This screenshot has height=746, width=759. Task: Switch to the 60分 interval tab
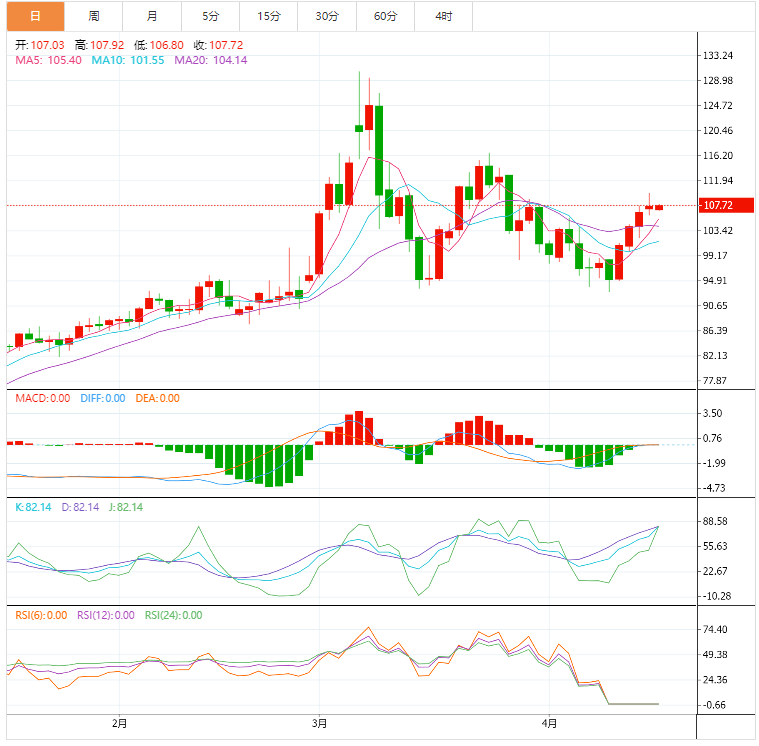point(385,16)
